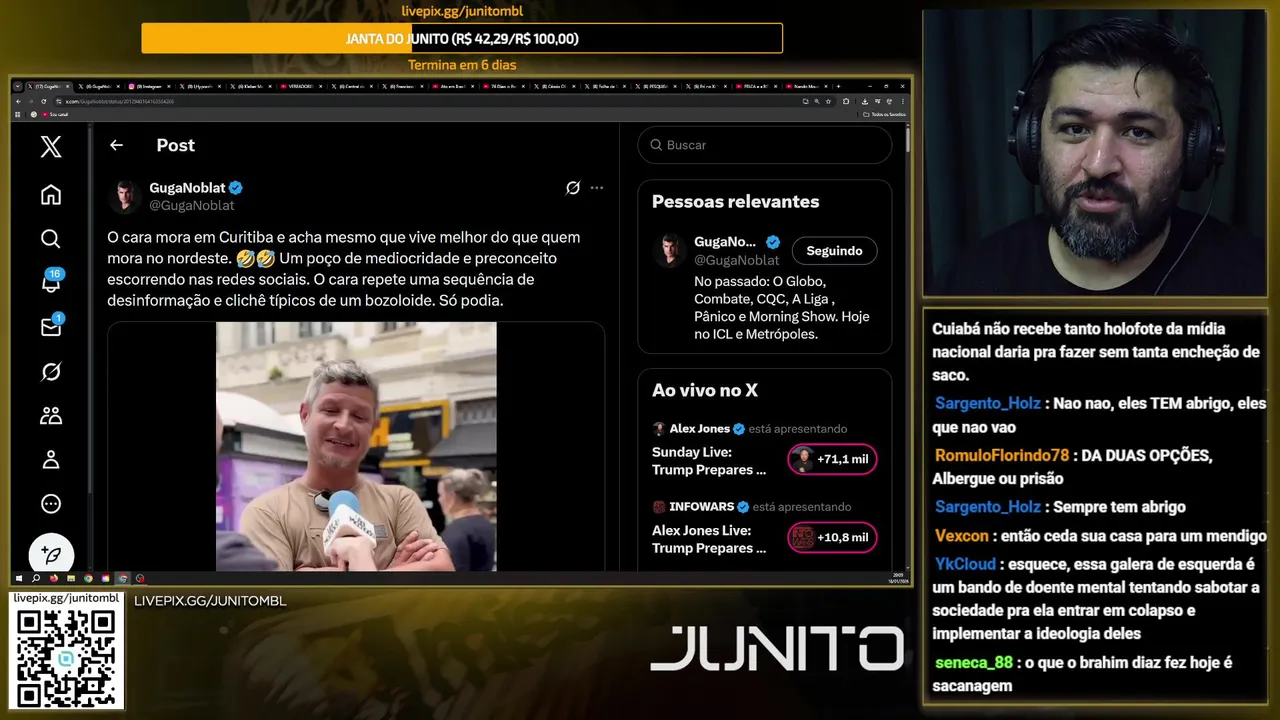Open a new browser tab with plus
This screenshot has height=720, width=1280.
click(838, 87)
